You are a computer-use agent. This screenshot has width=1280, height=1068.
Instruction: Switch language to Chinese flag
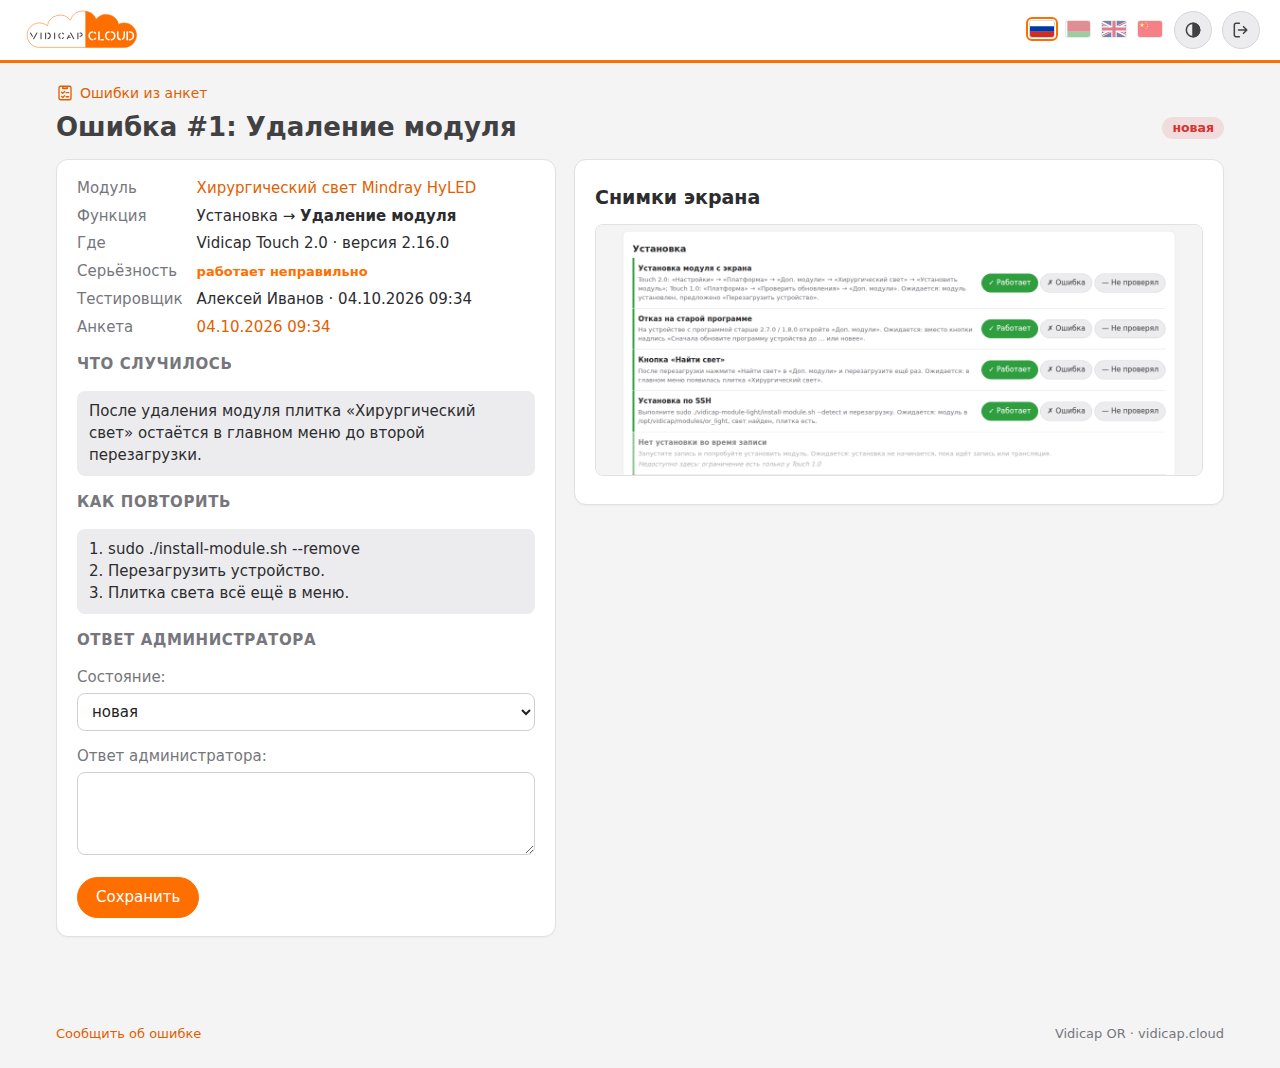coord(1150,29)
